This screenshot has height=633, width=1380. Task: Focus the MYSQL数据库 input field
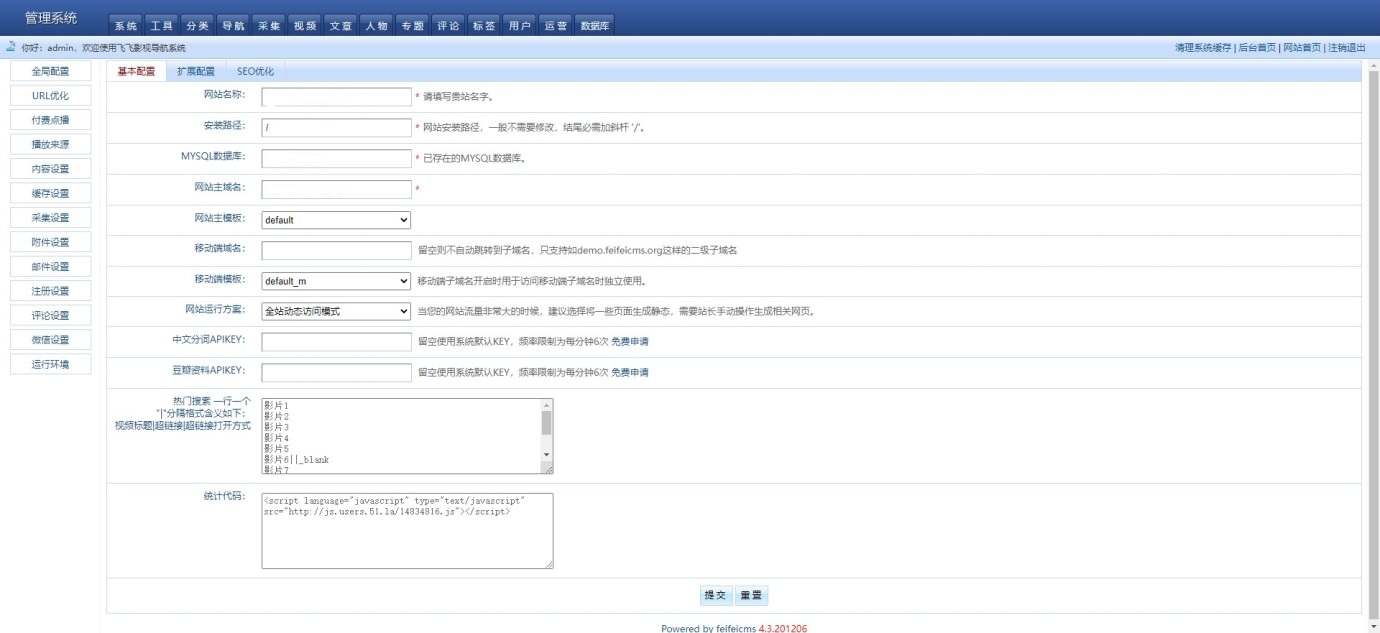click(x=337, y=158)
